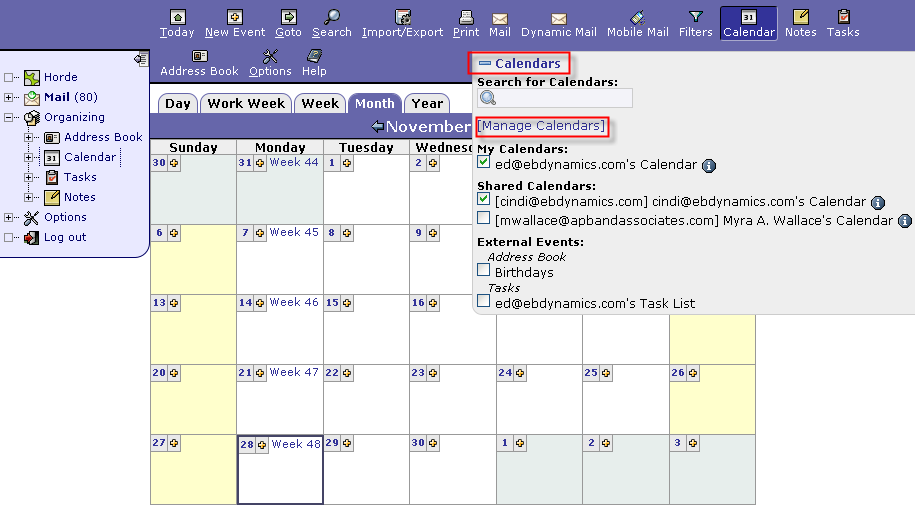This screenshot has width=915, height=507.
Task: Switch to the Year tab
Action: pos(427,103)
